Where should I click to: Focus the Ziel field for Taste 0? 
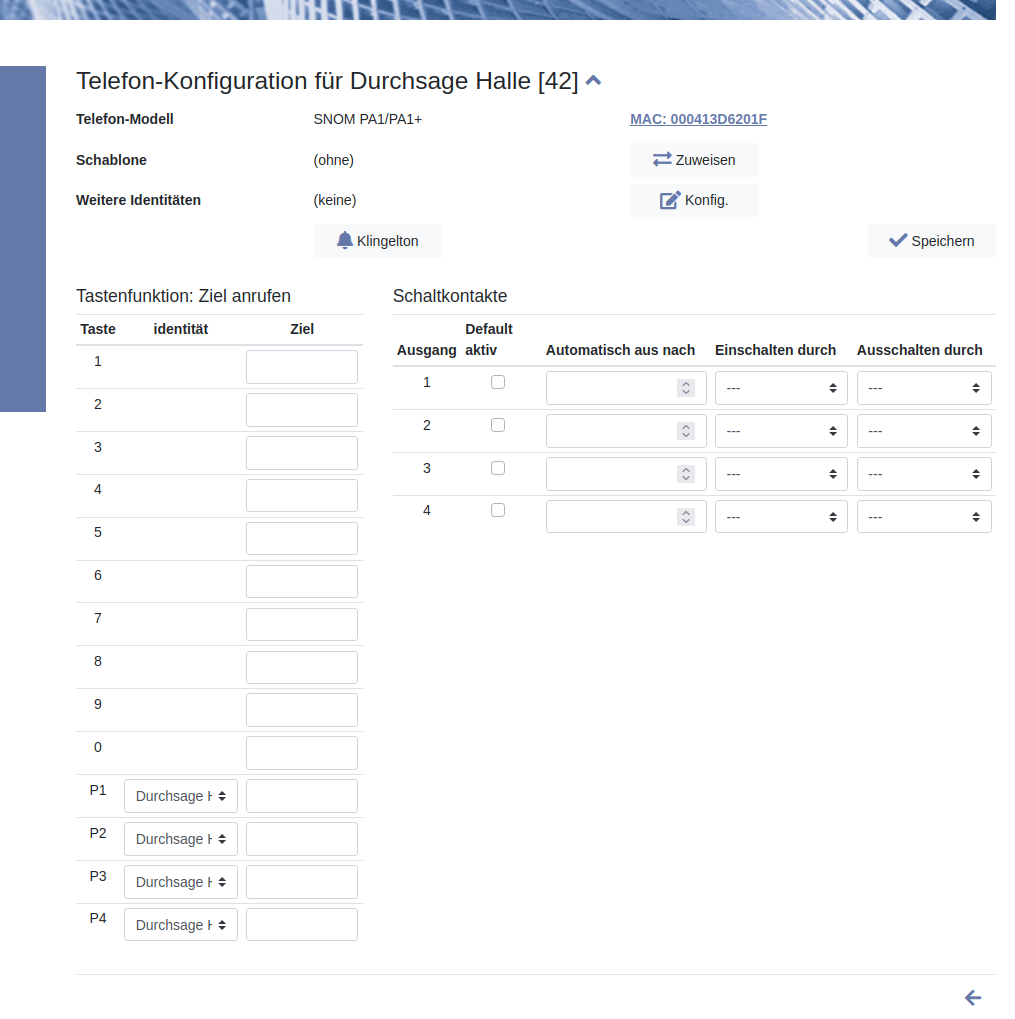click(x=302, y=753)
